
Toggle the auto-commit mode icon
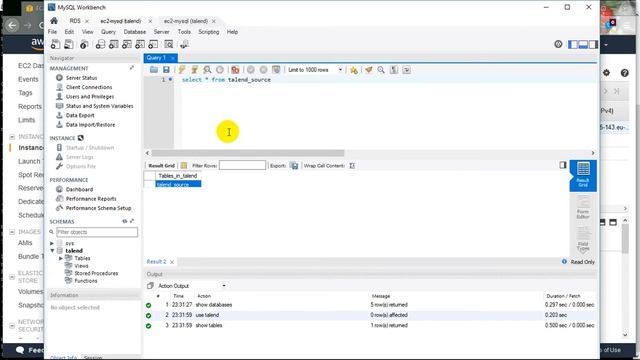point(276,70)
